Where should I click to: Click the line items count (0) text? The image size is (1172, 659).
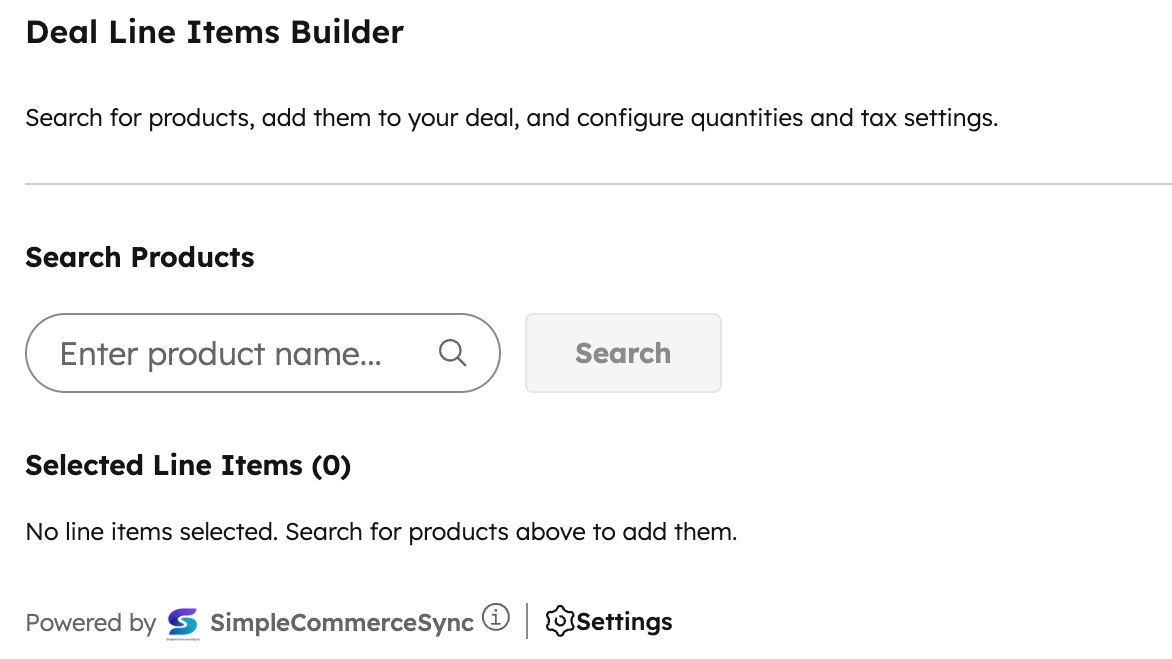331,465
